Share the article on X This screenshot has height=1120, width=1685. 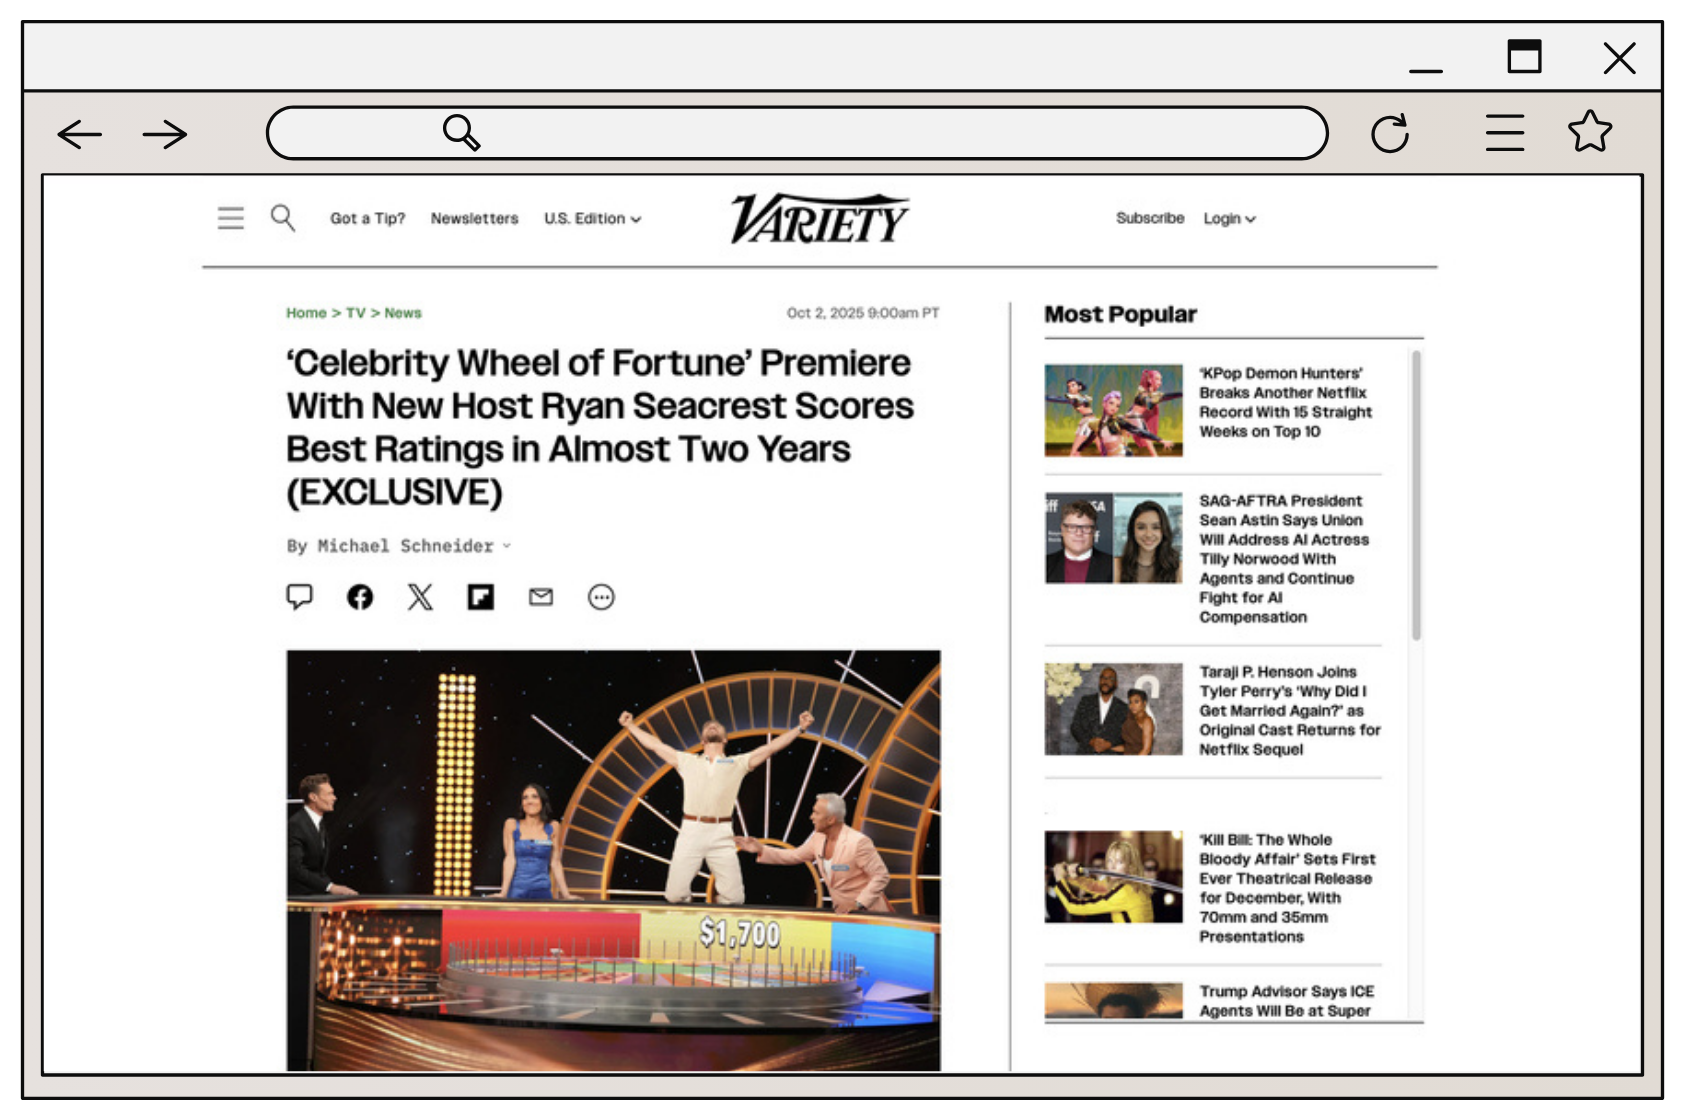click(x=419, y=597)
